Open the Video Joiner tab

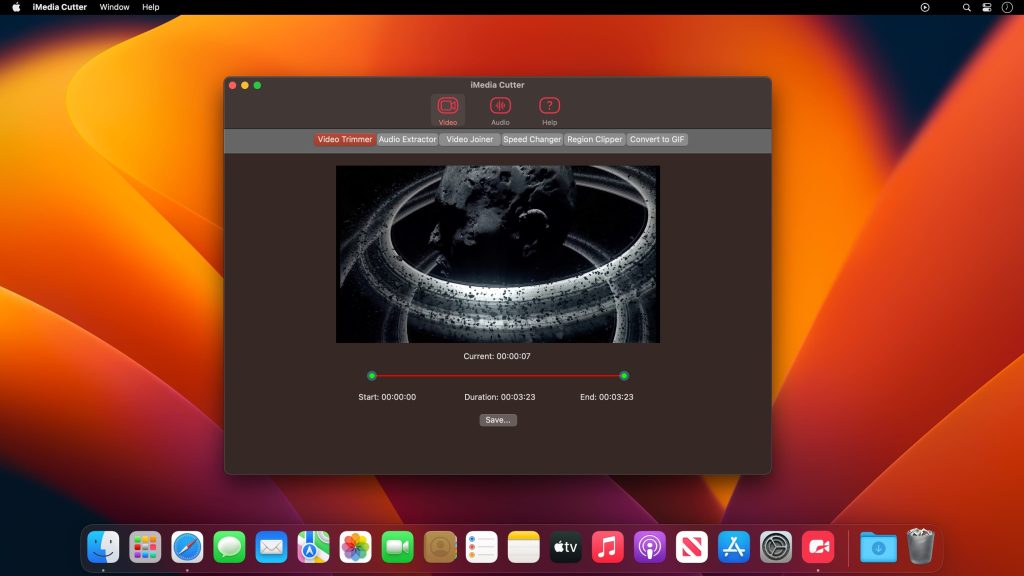[x=469, y=139]
